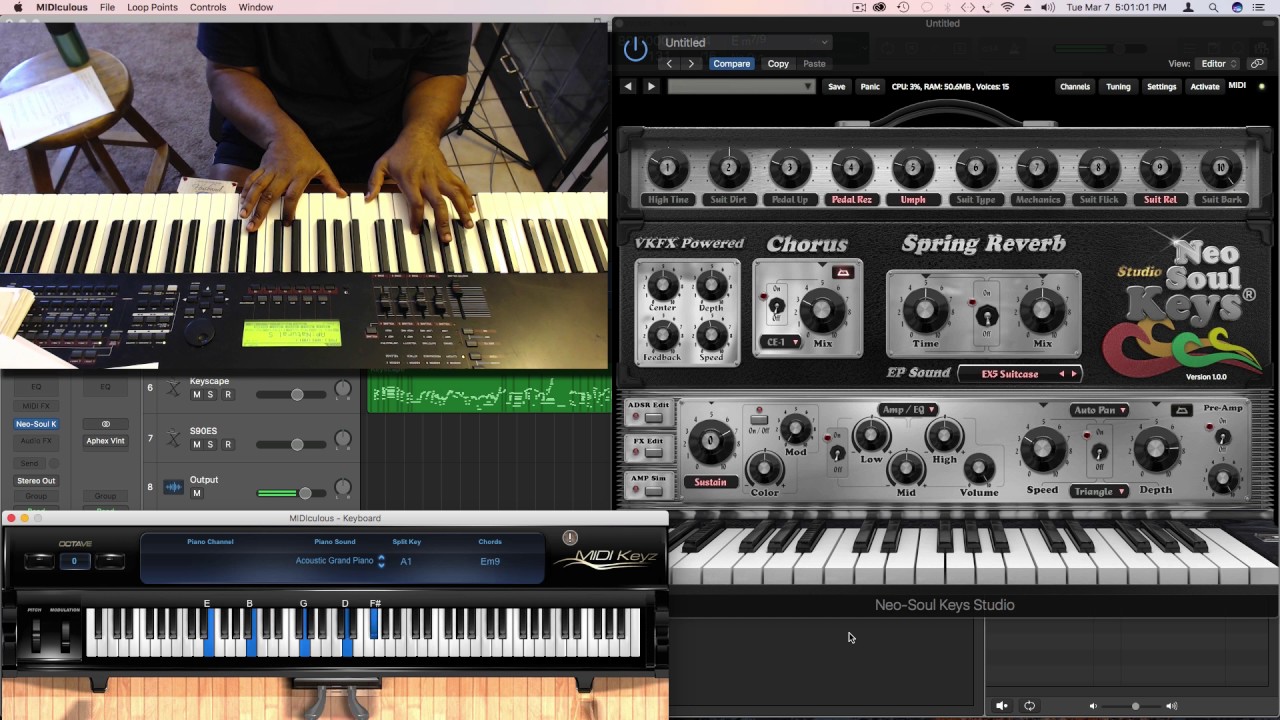Click the cycle loop icon at bottom right

[x=1029, y=706]
